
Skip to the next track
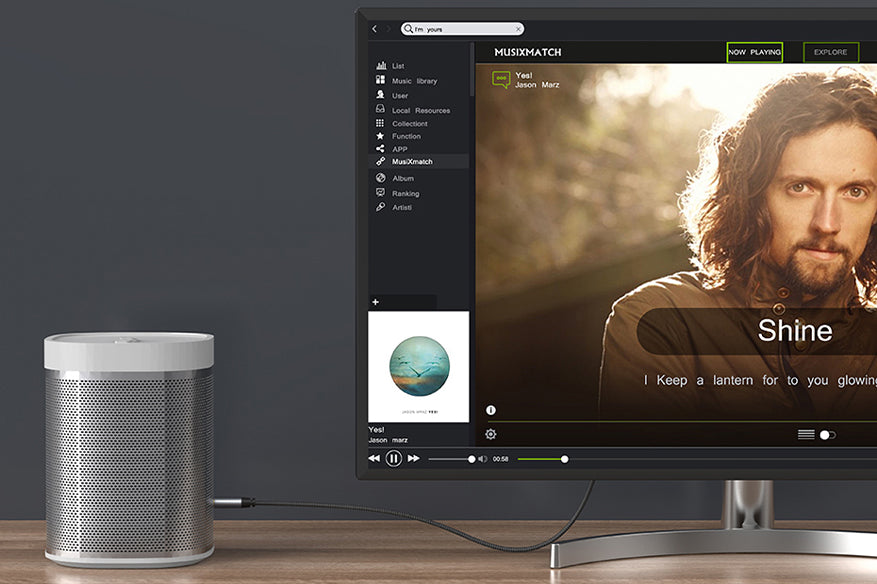[x=413, y=458]
